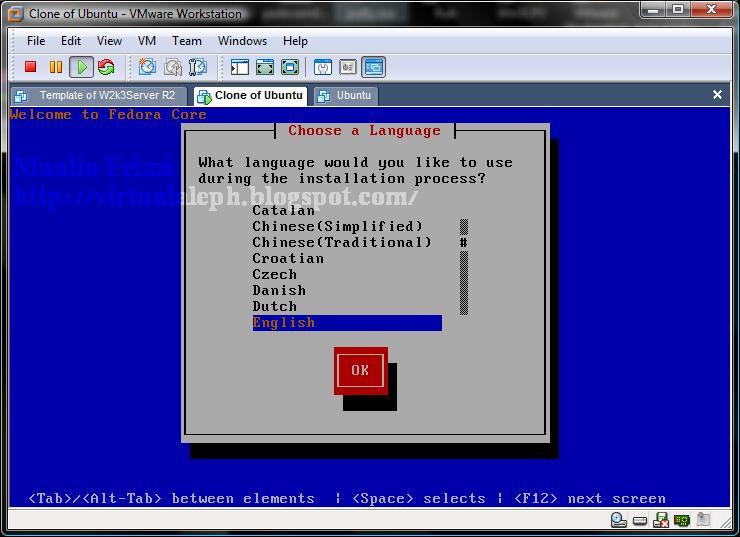The image size is (740, 537).
Task: Switch to the Ubuntu tab
Action: click(x=346, y=96)
